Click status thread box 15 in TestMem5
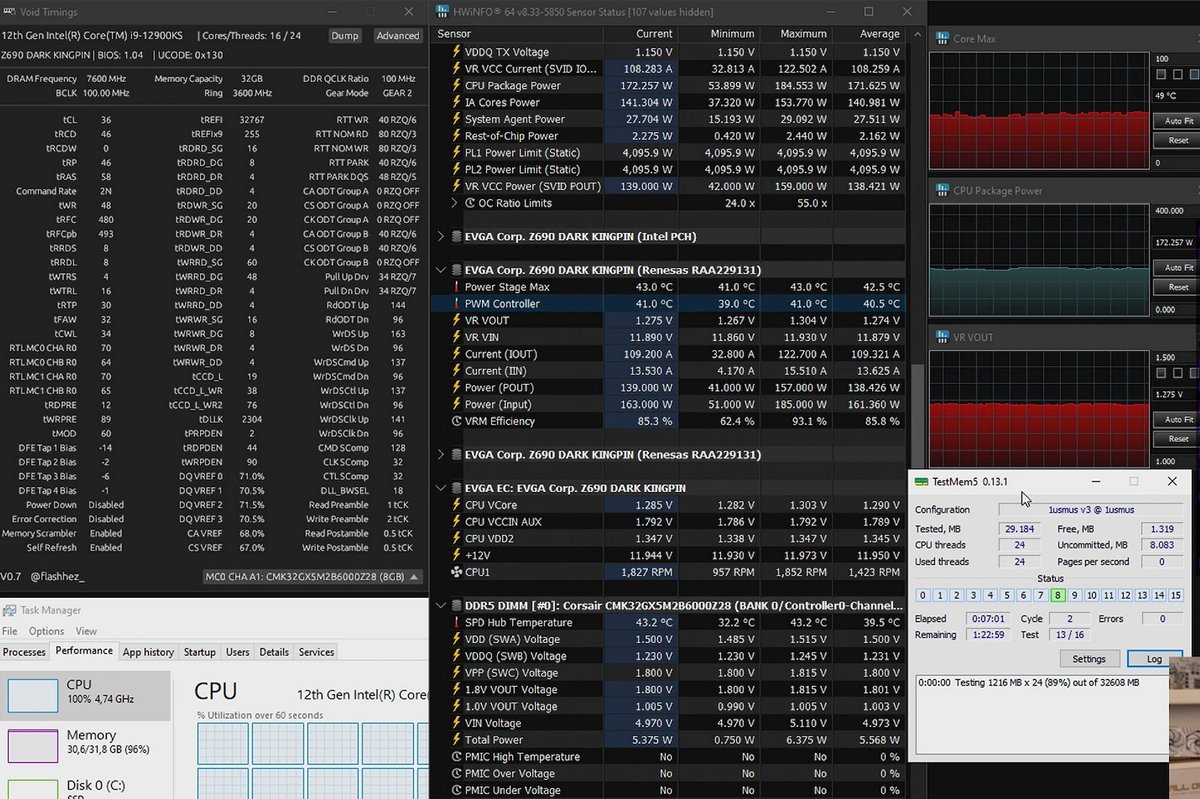The width and height of the screenshot is (1200, 799). pos(1178,596)
